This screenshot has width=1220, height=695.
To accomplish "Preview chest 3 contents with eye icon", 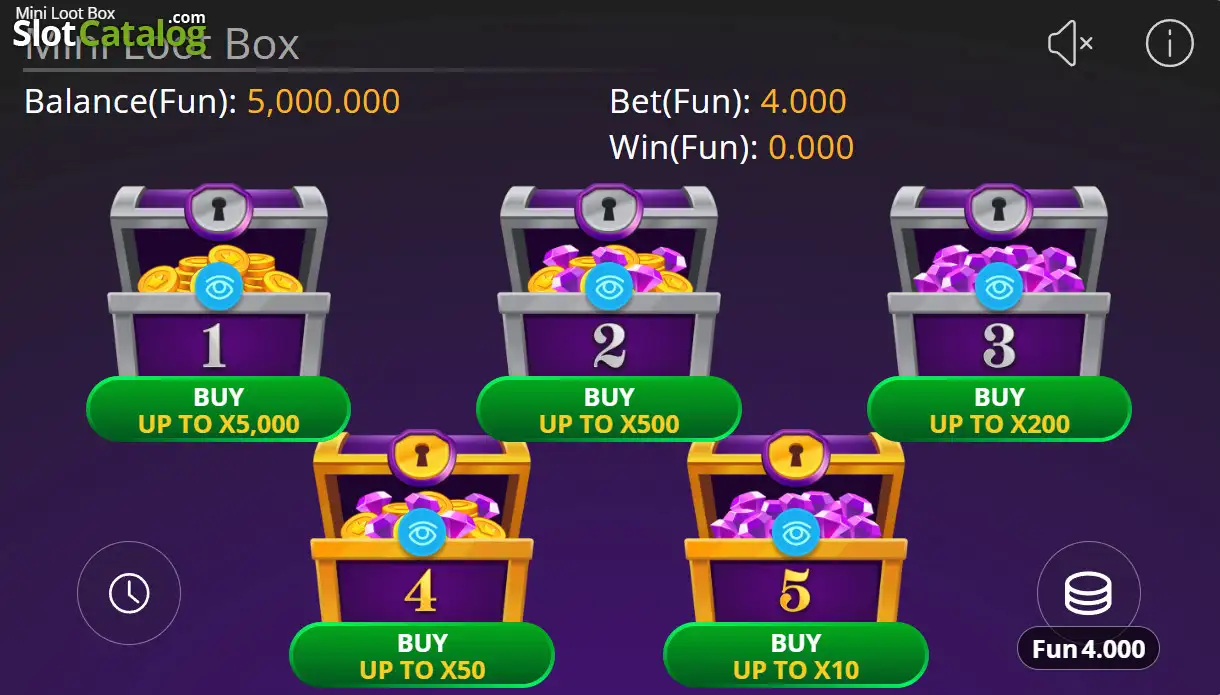I will pyautogui.click(x=998, y=287).
